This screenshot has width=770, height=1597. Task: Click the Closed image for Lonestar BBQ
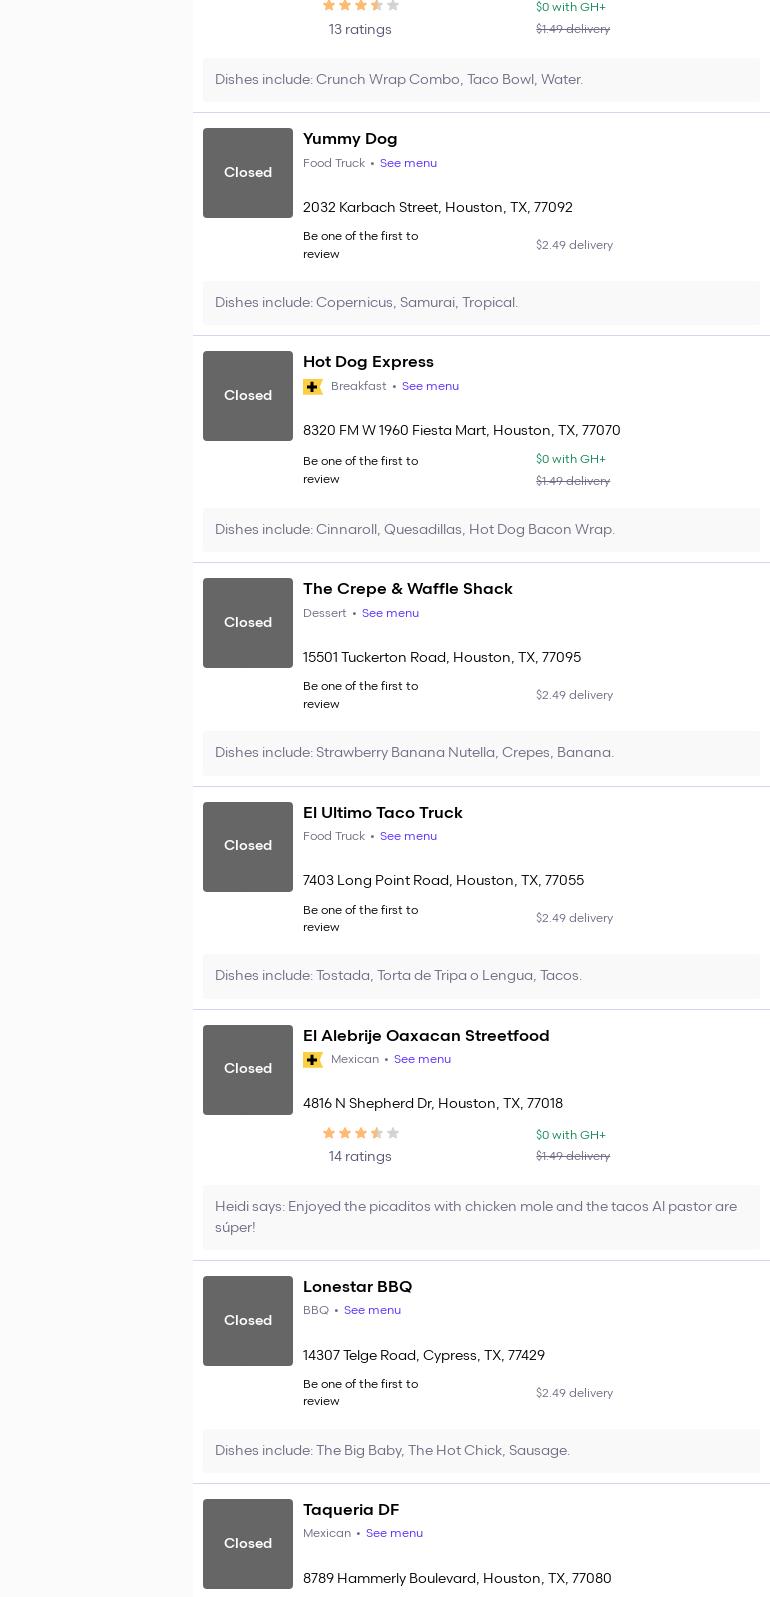click(x=248, y=1320)
